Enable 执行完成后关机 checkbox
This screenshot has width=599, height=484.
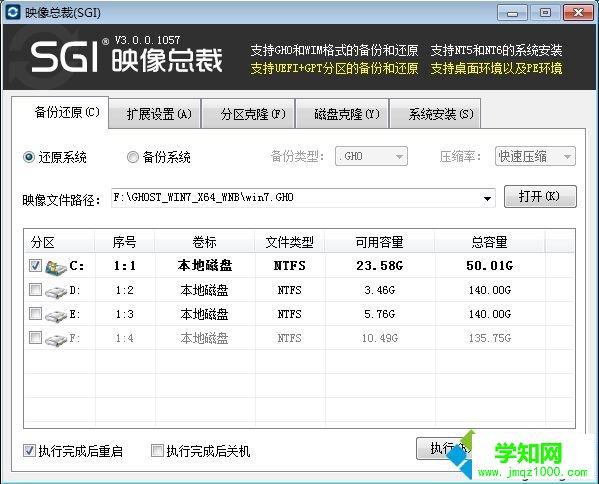tap(157, 451)
